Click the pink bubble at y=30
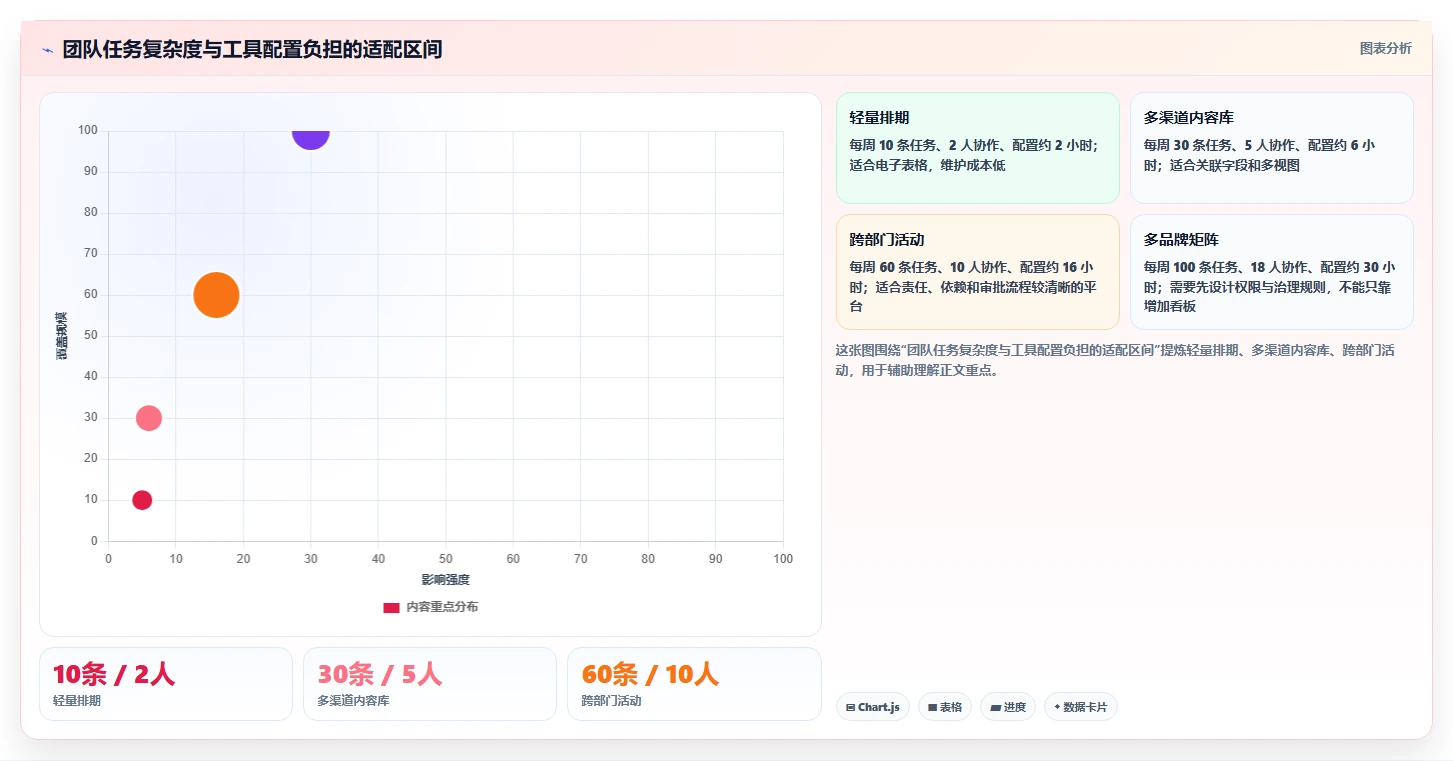This screenshot has height=761, width=1453. 149,418
